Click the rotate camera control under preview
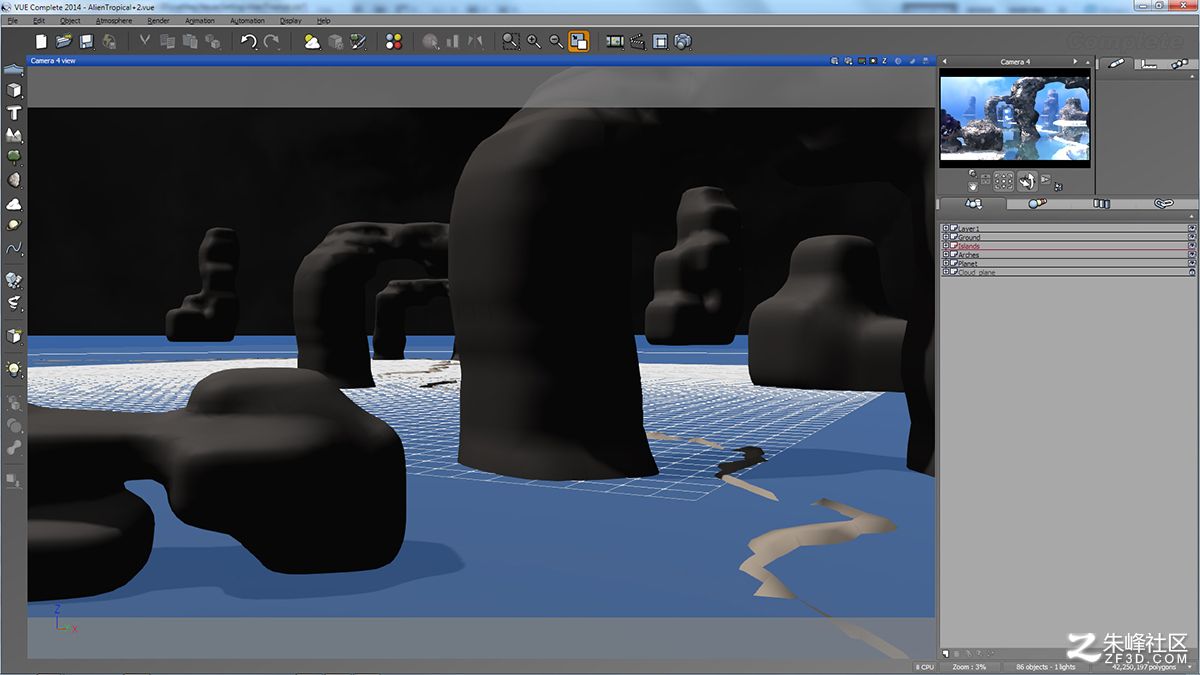The width and height of the screenshot is (1200, 675). click(1029, 181)
